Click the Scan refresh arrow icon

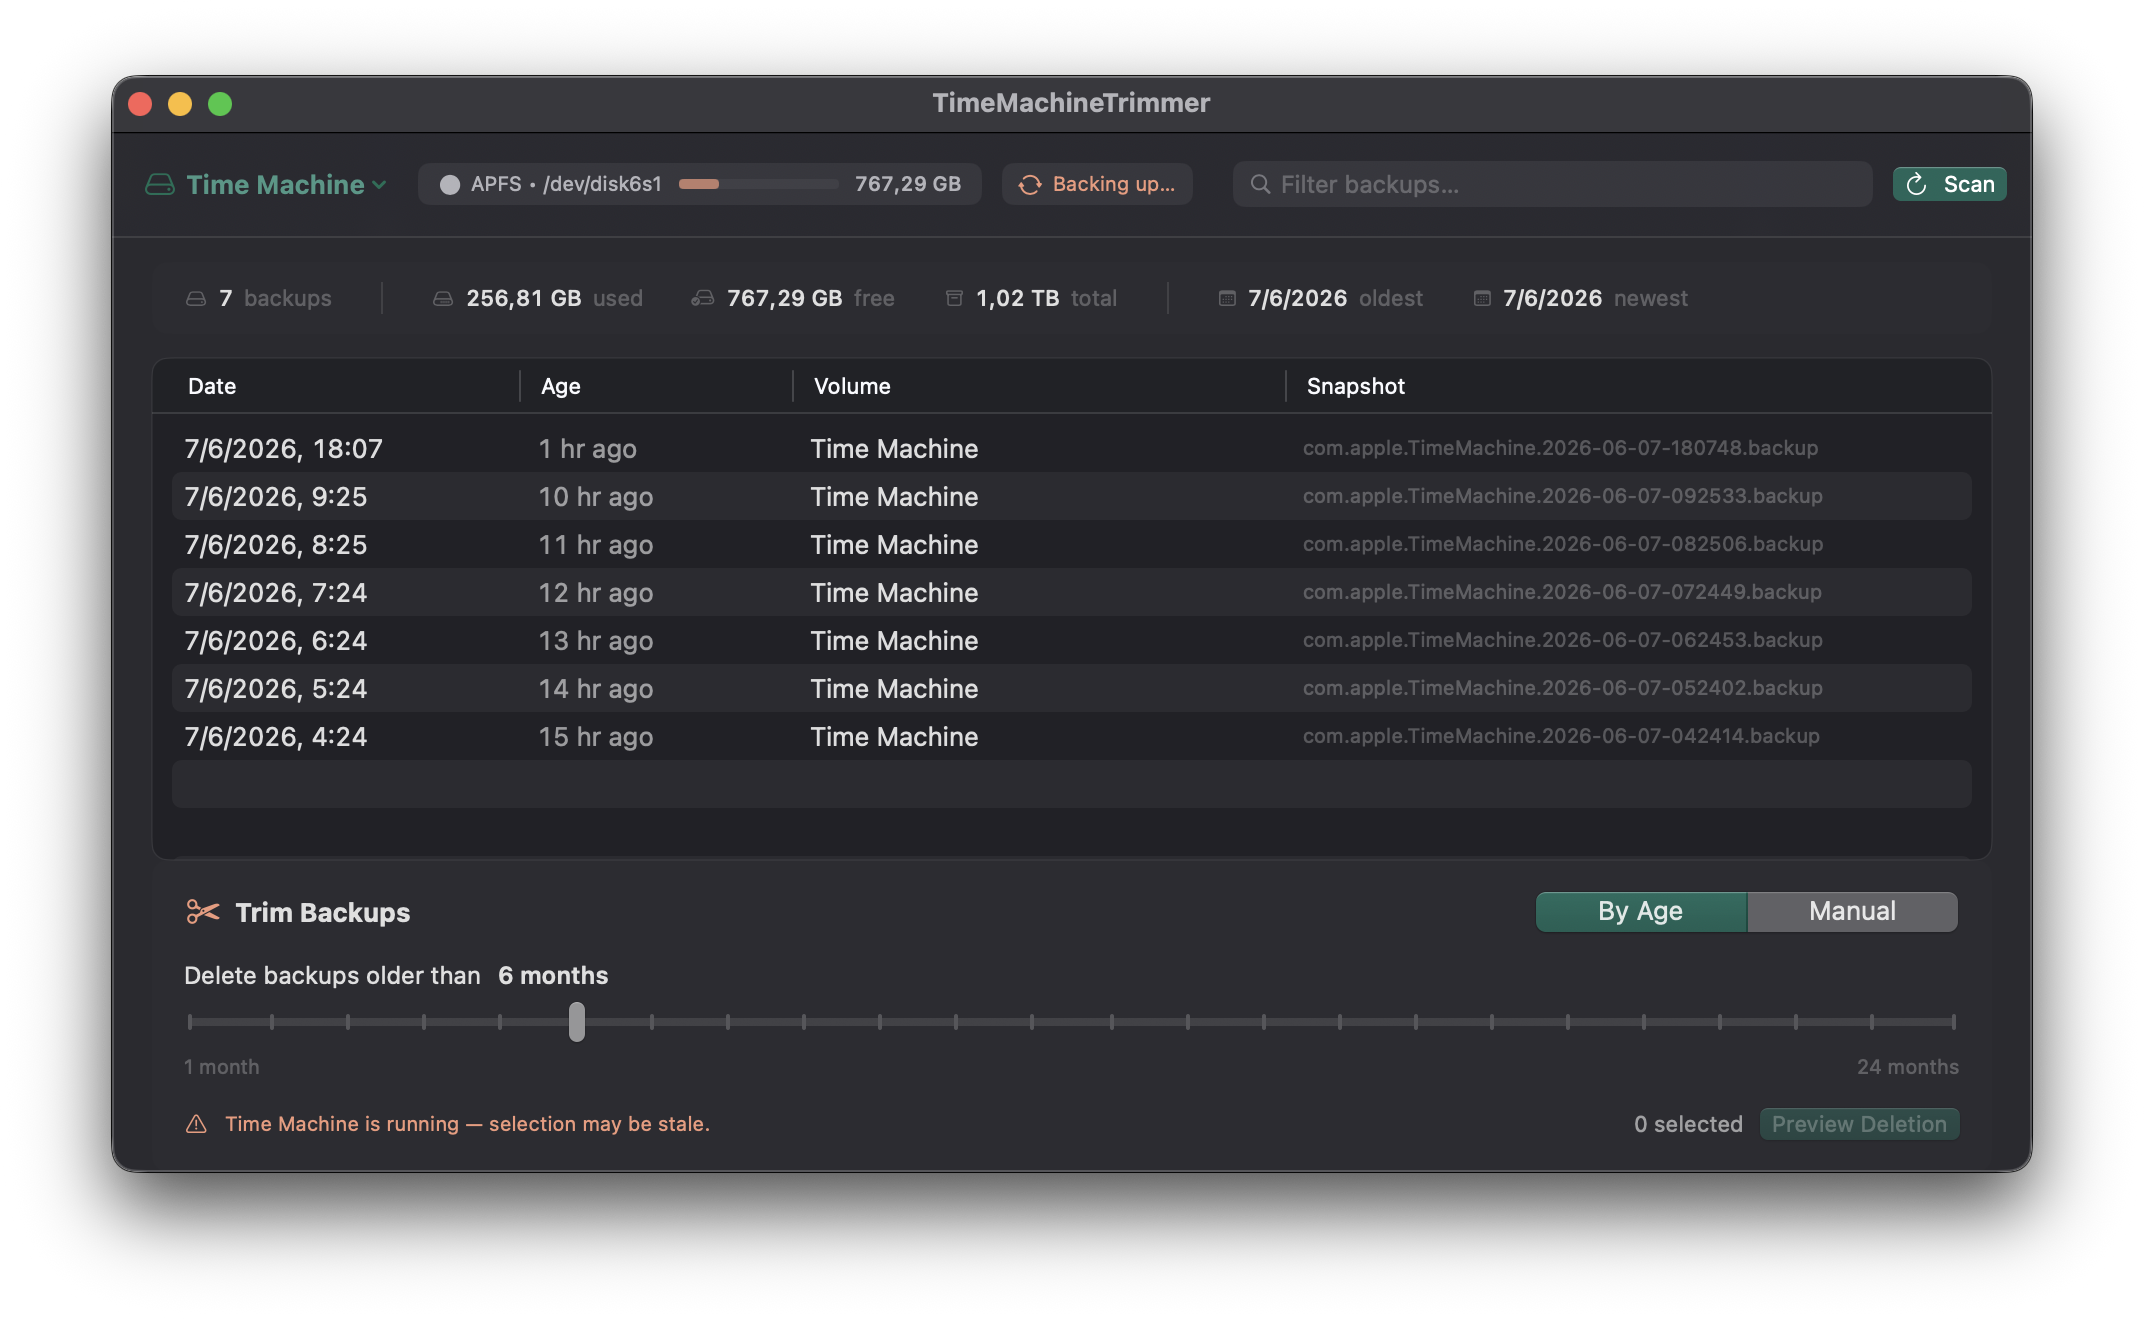(x=1916, y=184)
